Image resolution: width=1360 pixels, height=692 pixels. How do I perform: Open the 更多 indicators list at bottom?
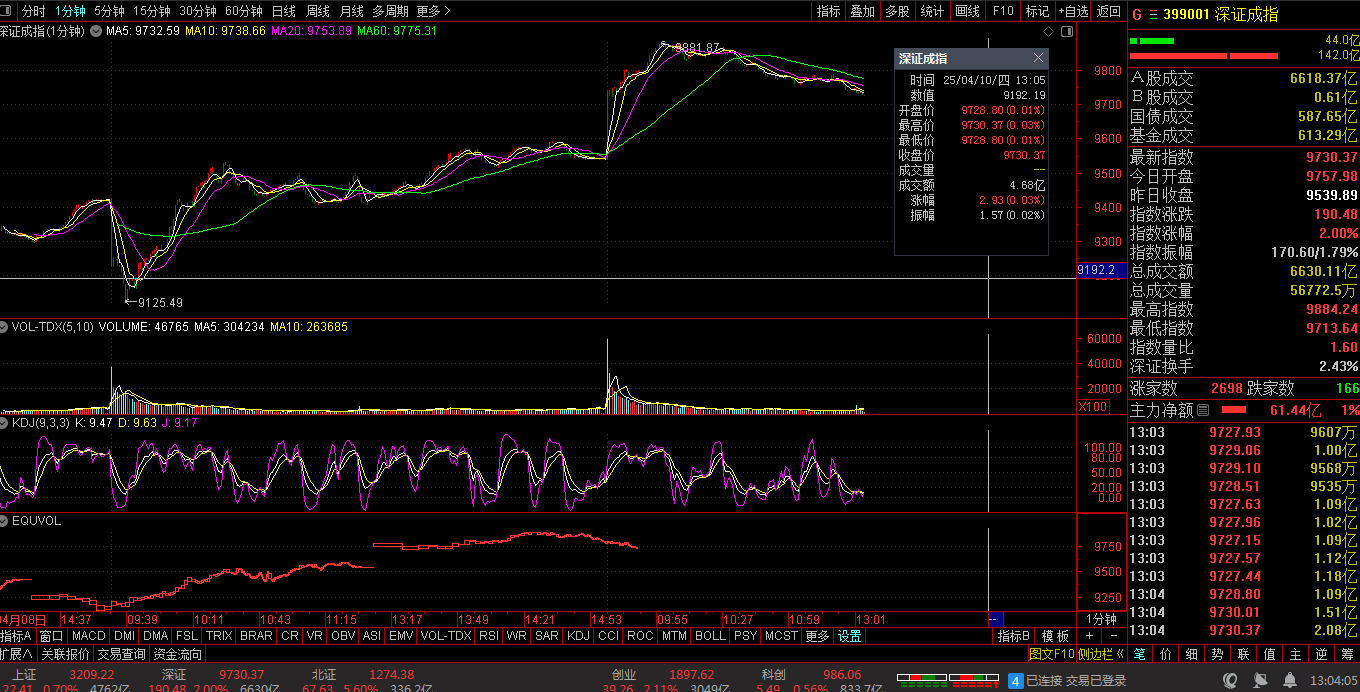[x=817, y=636]
